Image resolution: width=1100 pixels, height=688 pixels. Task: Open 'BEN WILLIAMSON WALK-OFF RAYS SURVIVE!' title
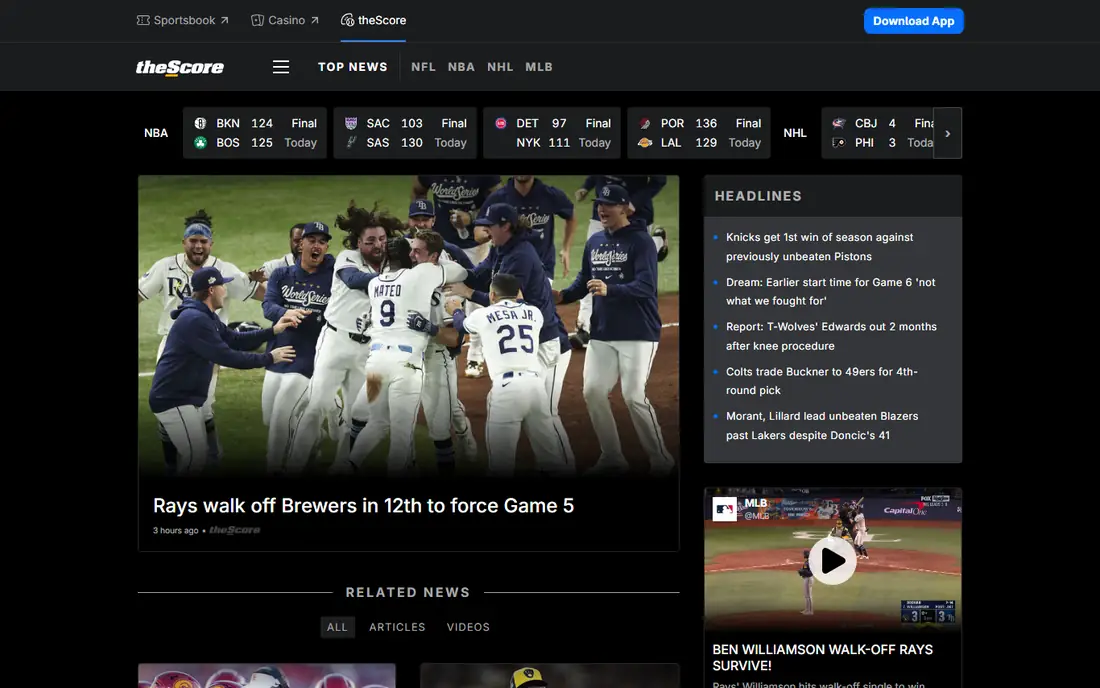pos(823,658)
